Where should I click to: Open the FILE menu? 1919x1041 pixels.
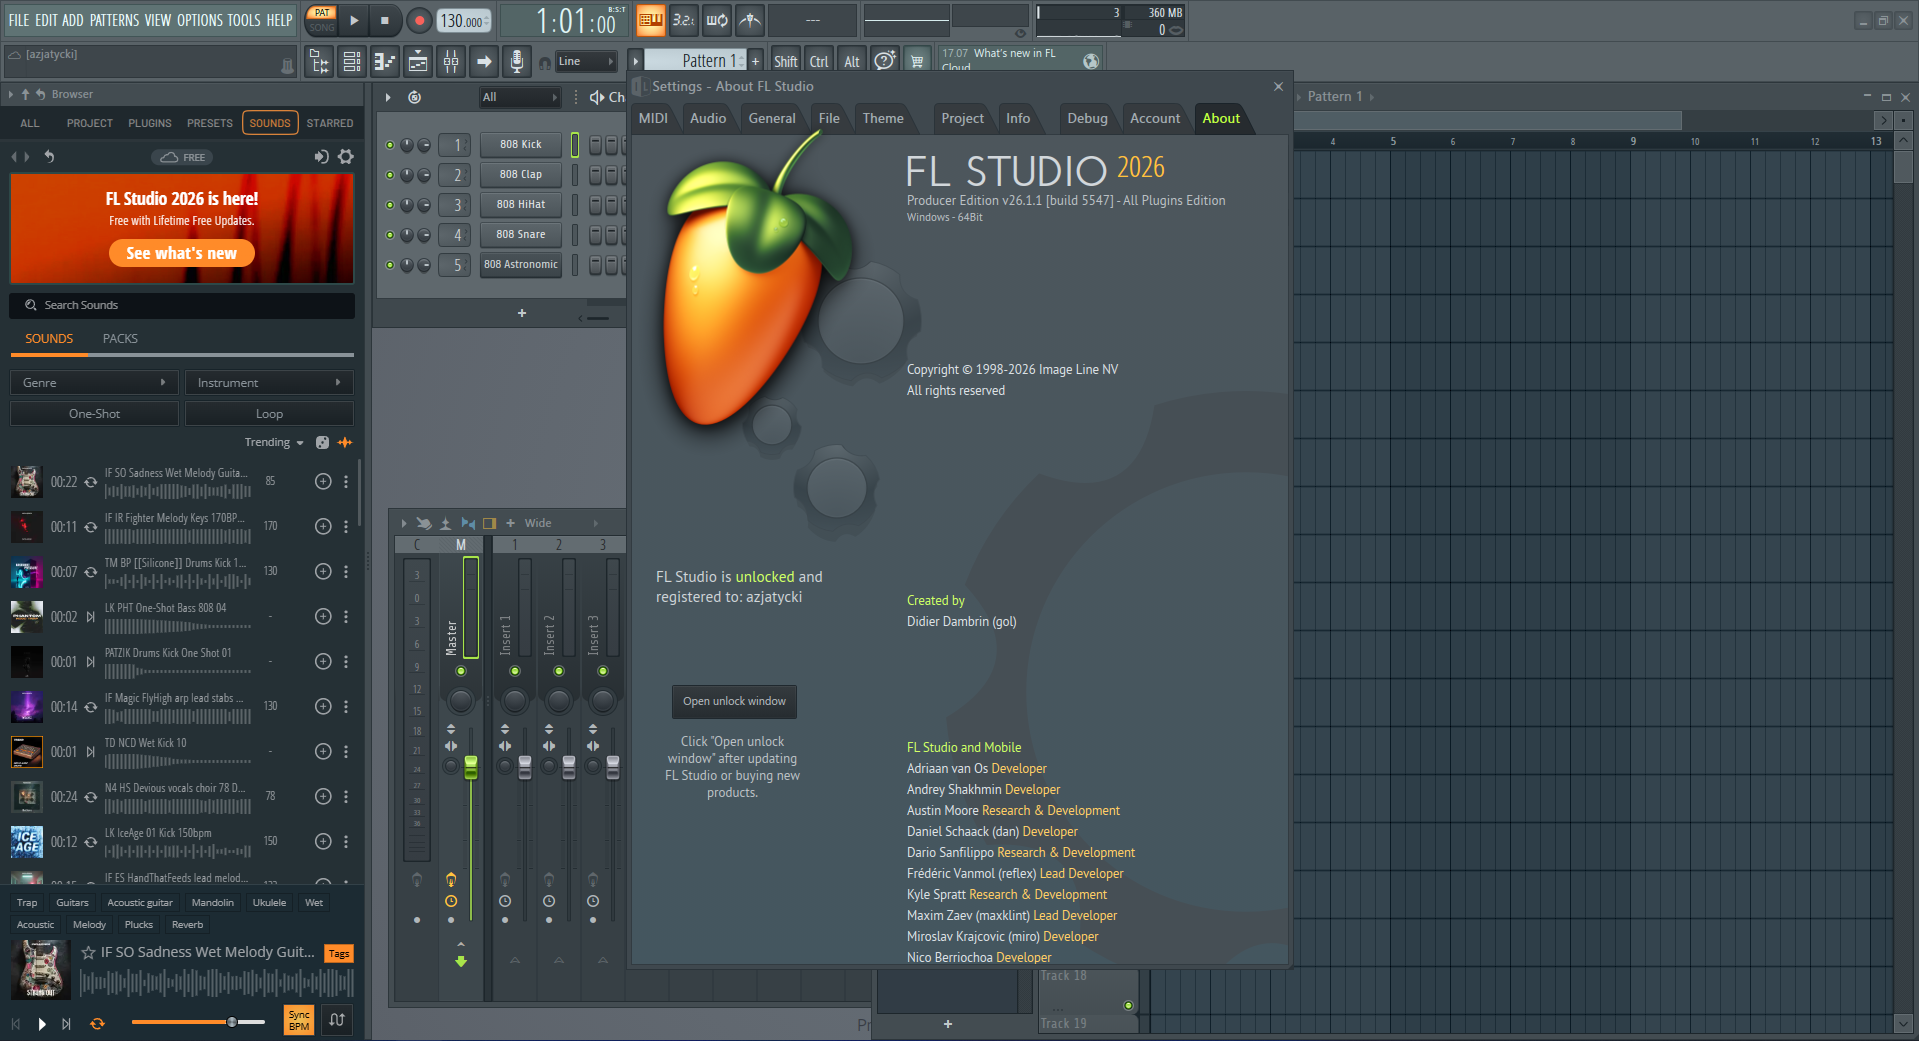[x=19, y=20]
